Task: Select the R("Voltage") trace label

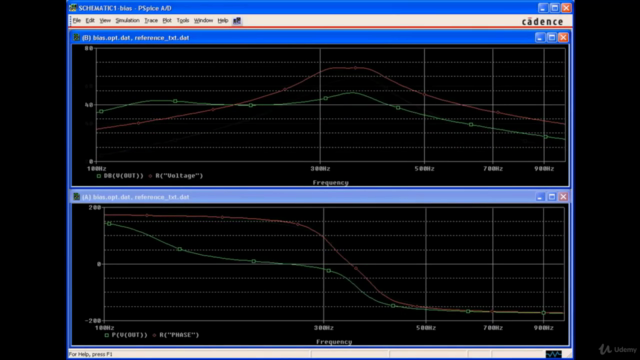Action: tap(179, 176)
